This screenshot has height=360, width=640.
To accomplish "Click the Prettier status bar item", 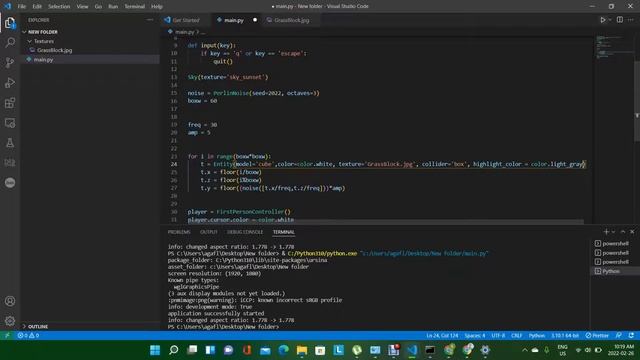I will click(x=597, y=336).
